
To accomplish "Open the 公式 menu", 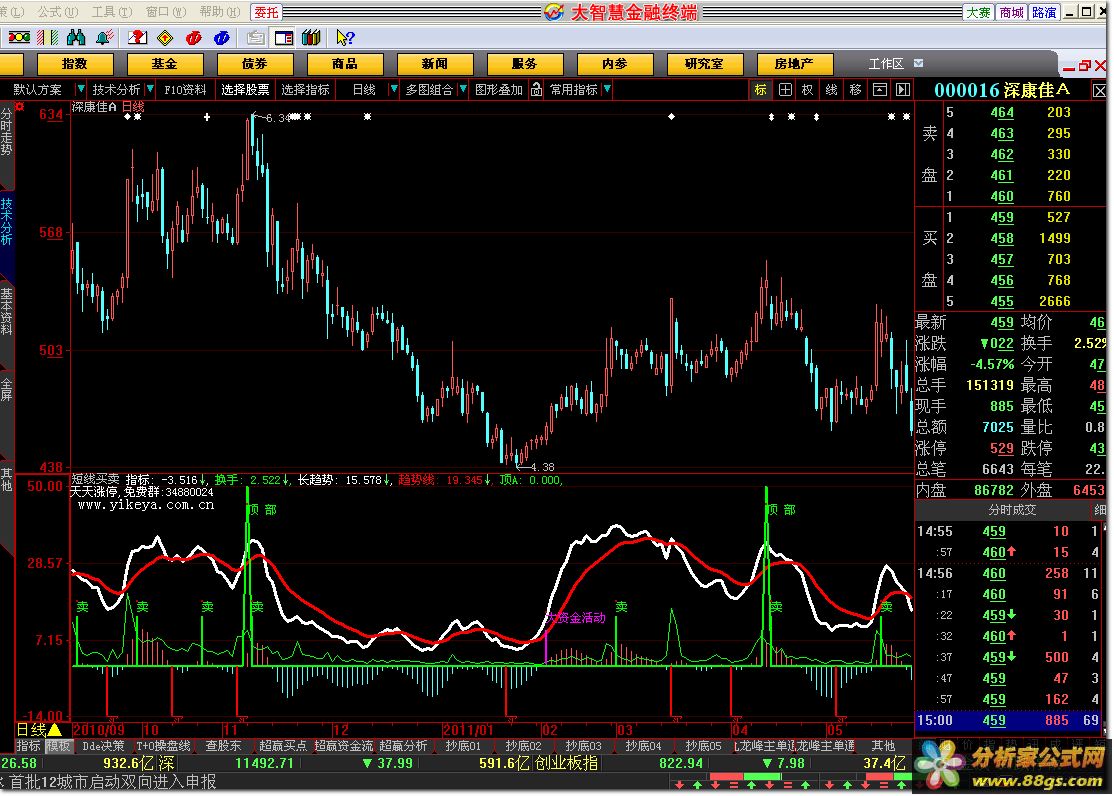I will click(x=58, y=12).
